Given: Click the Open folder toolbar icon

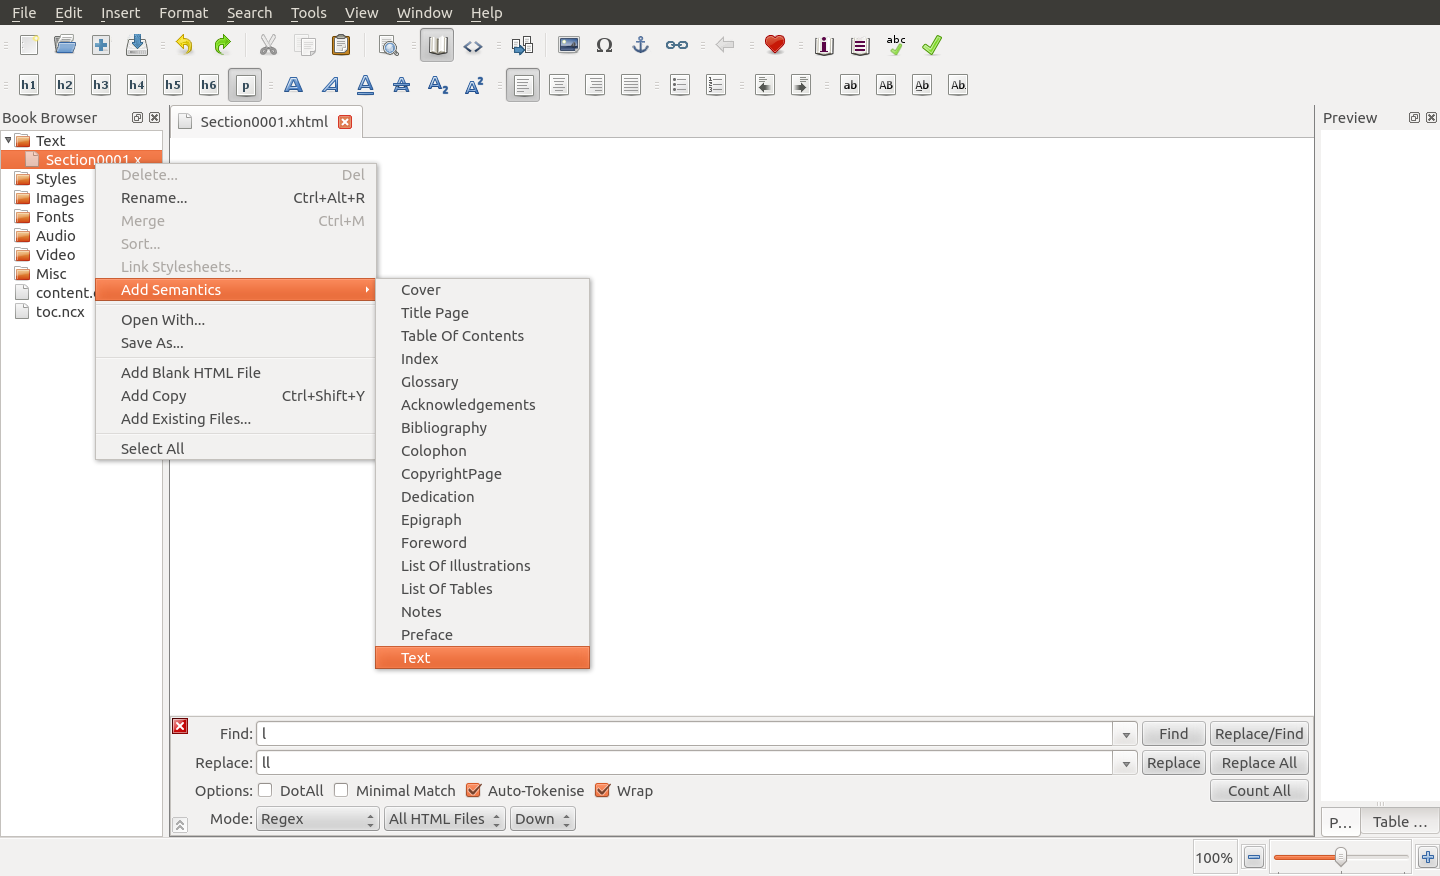Looking at the screenshot, I should [65, 45].
